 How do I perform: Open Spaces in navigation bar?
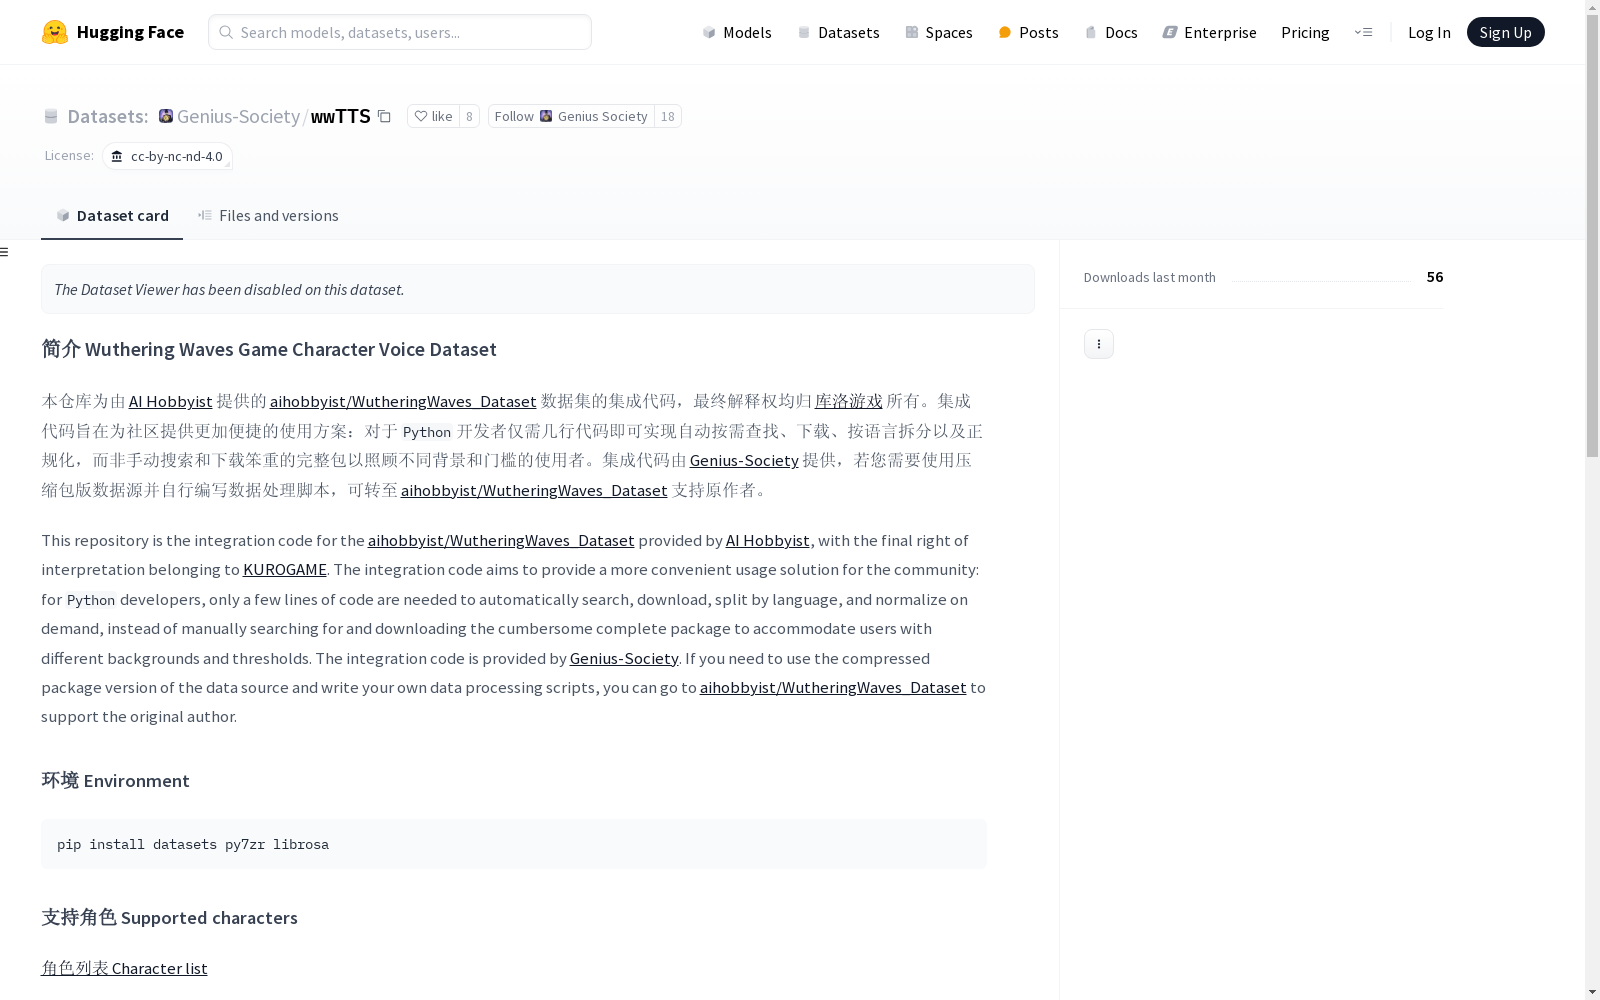(x=938, y=32)
